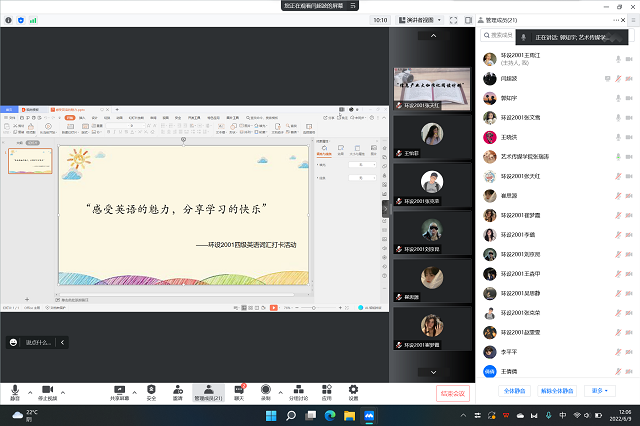Expand audio options arrow next to 静音
Image resolution: width=640 pixels, height=426 pixels.
[30, 393]
